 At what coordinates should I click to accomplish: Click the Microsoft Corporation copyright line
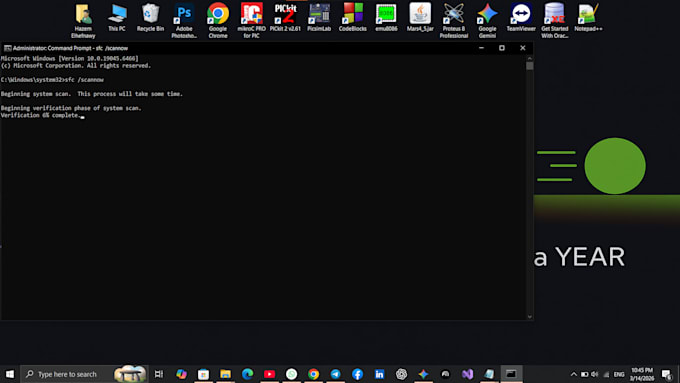tap(76, 66)
